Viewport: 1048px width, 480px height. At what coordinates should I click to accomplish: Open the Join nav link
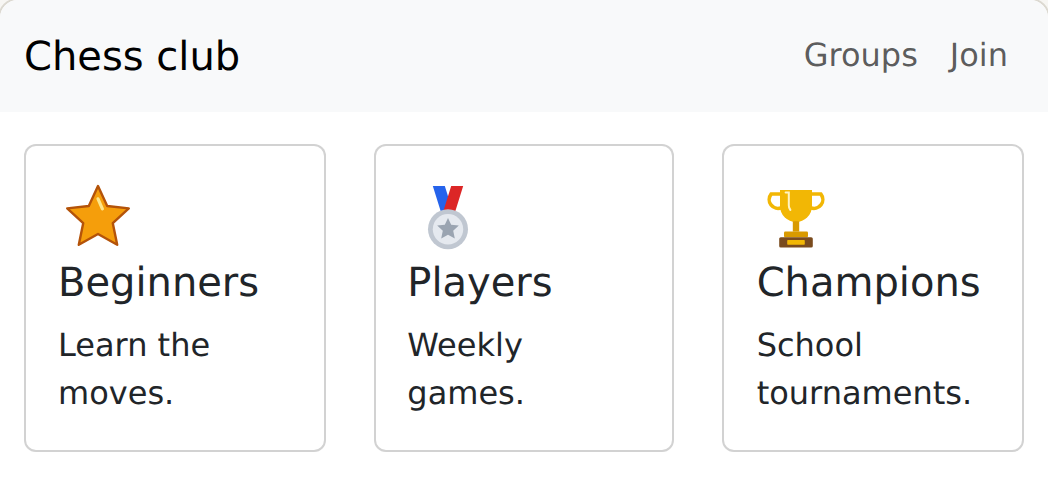click(x=978, y=55)
